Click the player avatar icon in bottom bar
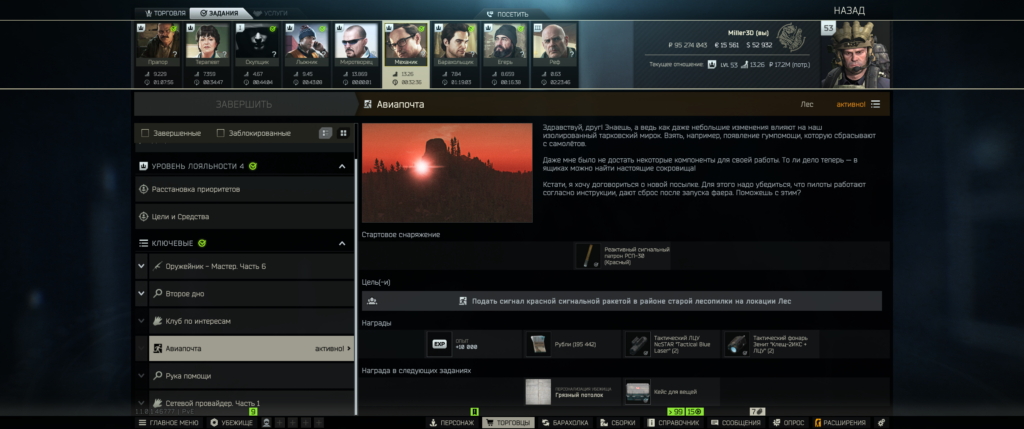Screen dimensions: 1024x429 pyautogui.click(x=266, y=423)
